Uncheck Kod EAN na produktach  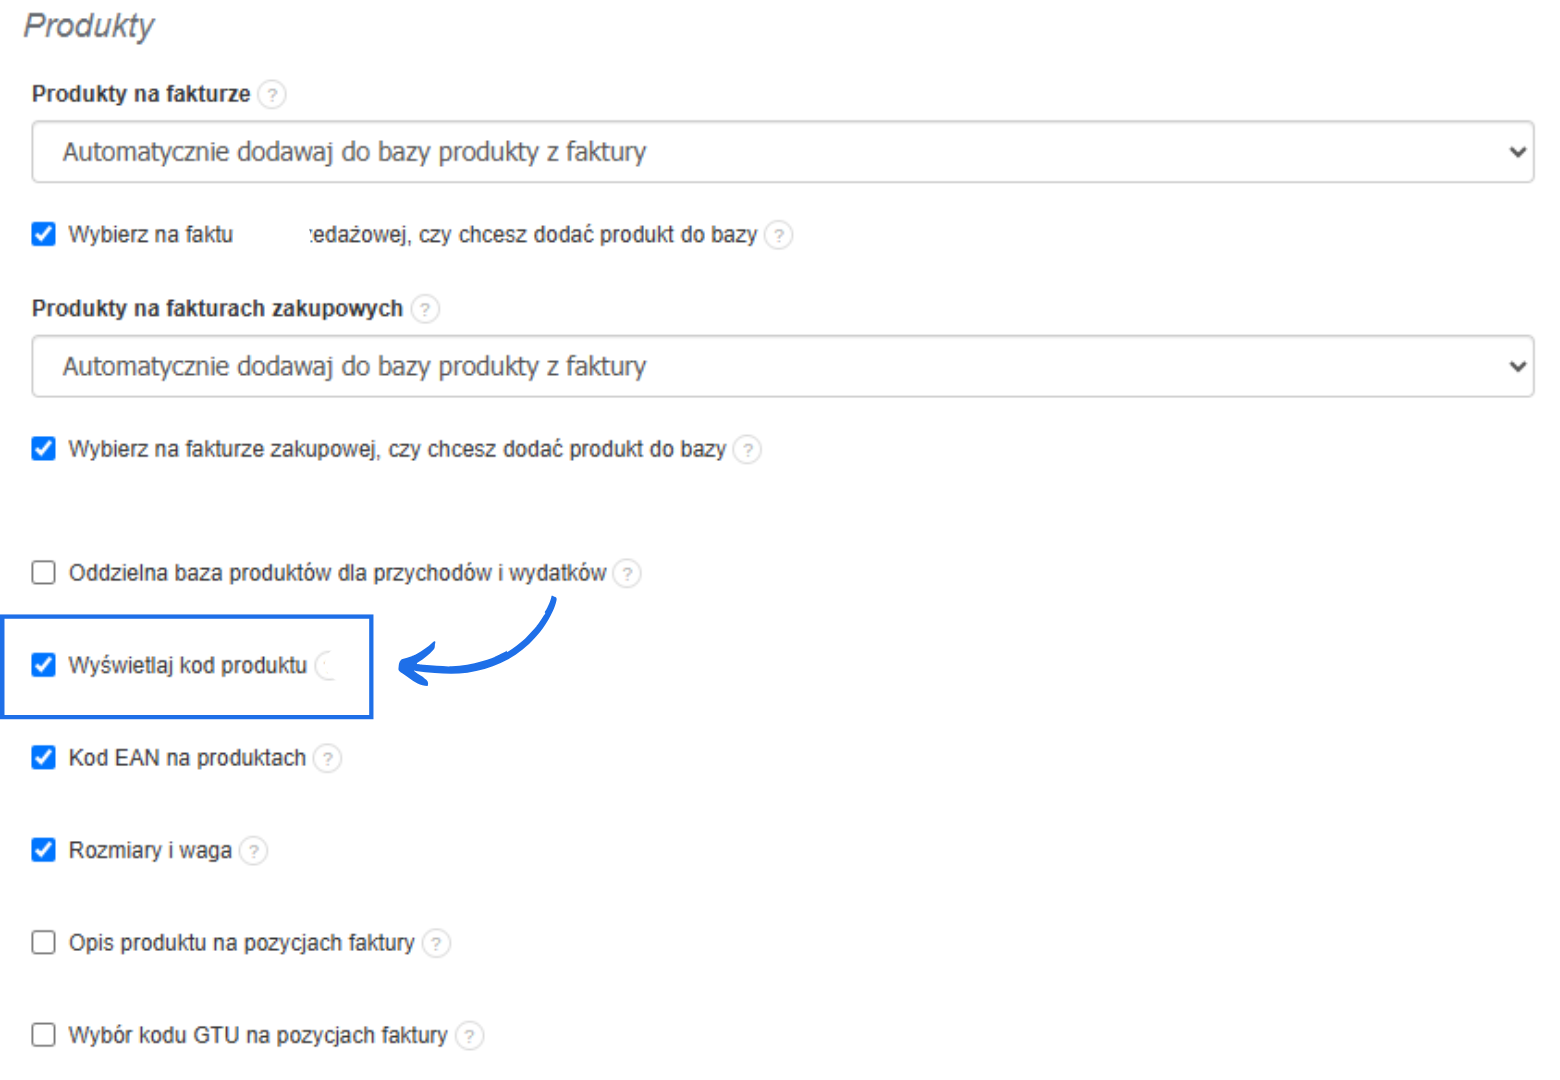click(43, 757)
